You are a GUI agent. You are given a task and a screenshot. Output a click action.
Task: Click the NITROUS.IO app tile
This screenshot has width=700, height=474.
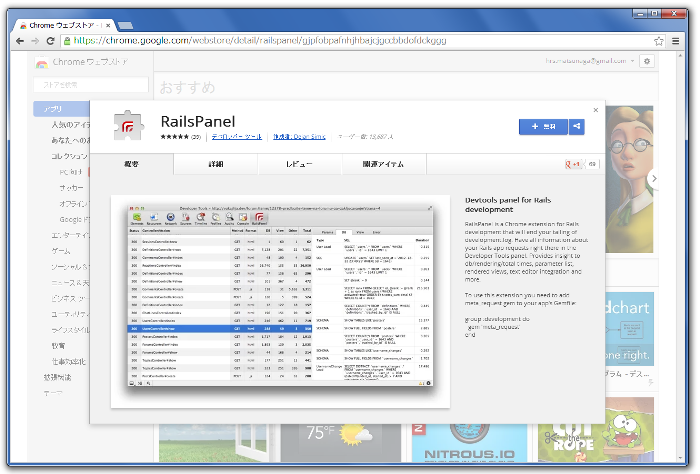(x=470, y=443)
